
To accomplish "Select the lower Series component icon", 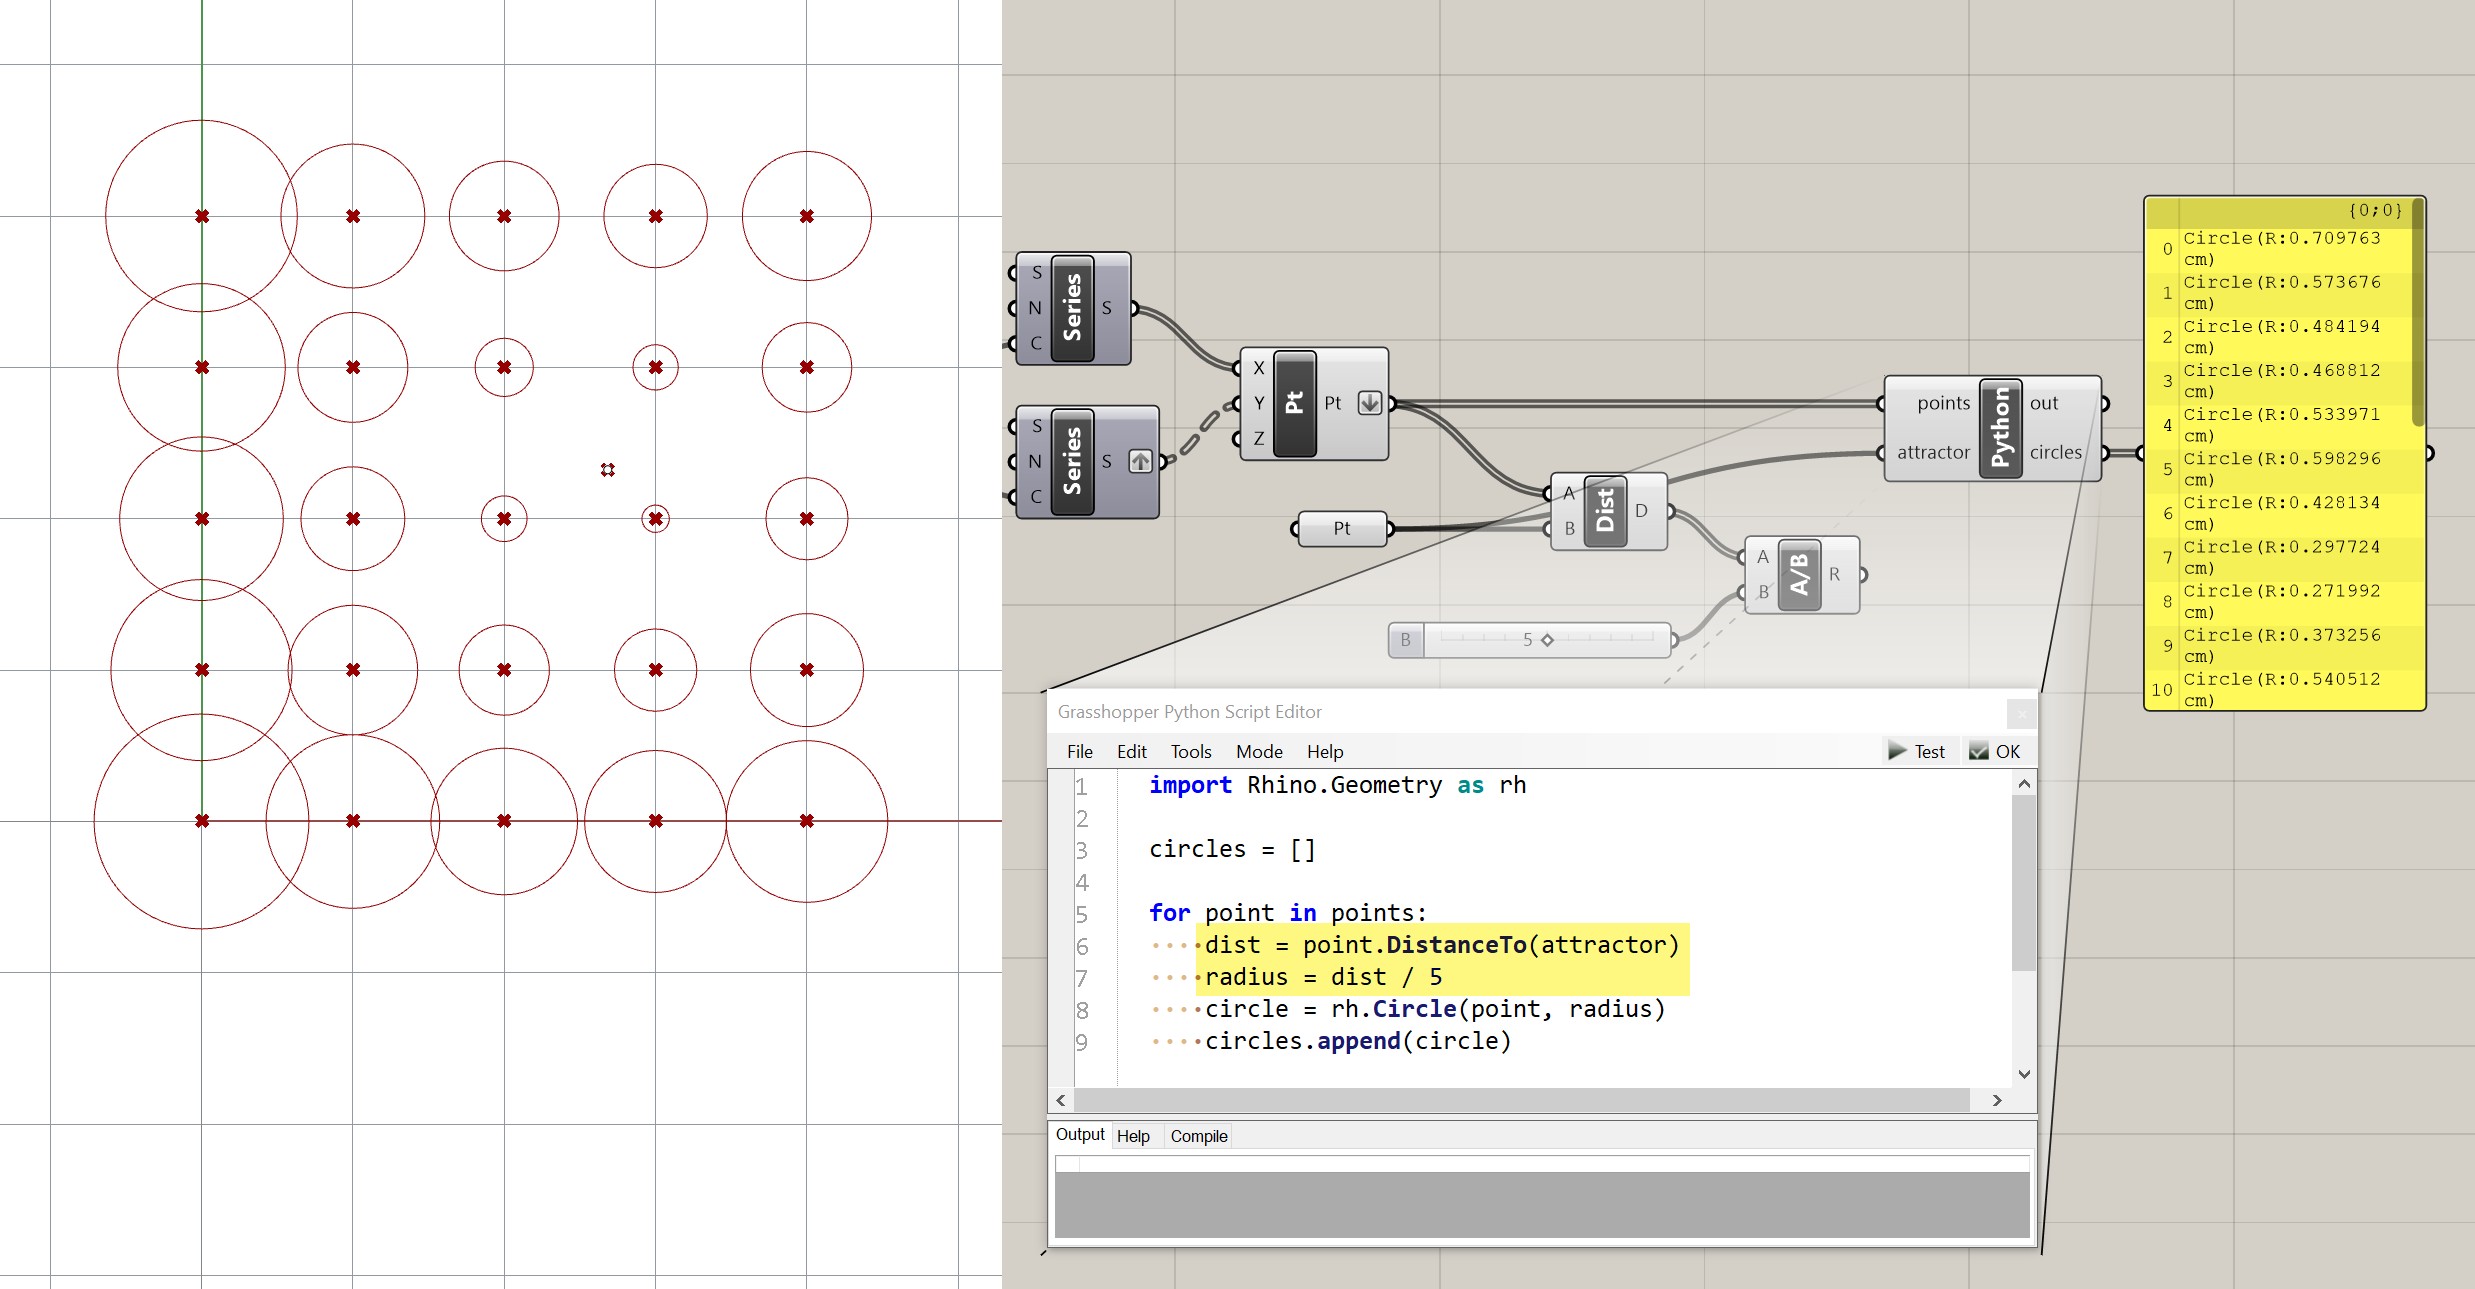I will pos(1072,461).
